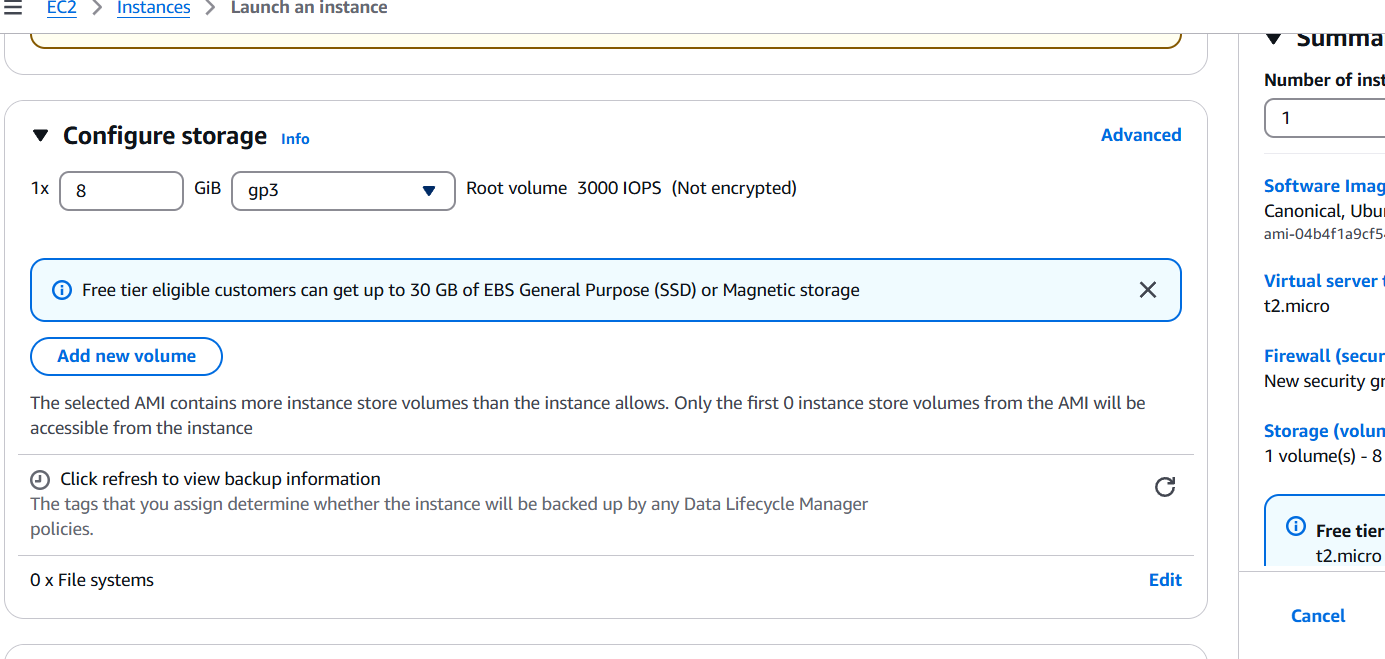The height and width of the screenshot is (659, 1385).
Task: Refresh backup information
Action: [1165, 487]
